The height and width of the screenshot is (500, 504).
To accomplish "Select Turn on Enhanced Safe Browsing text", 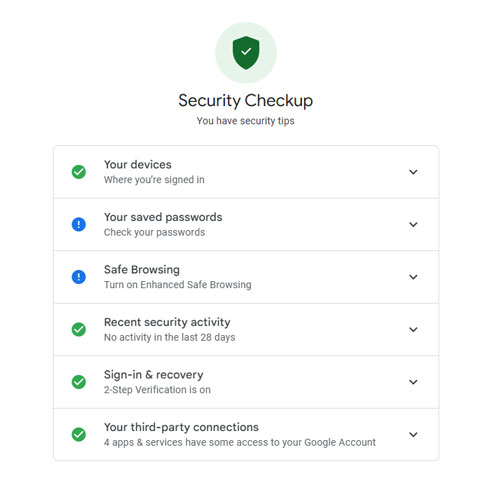I will tap(178, 285).
